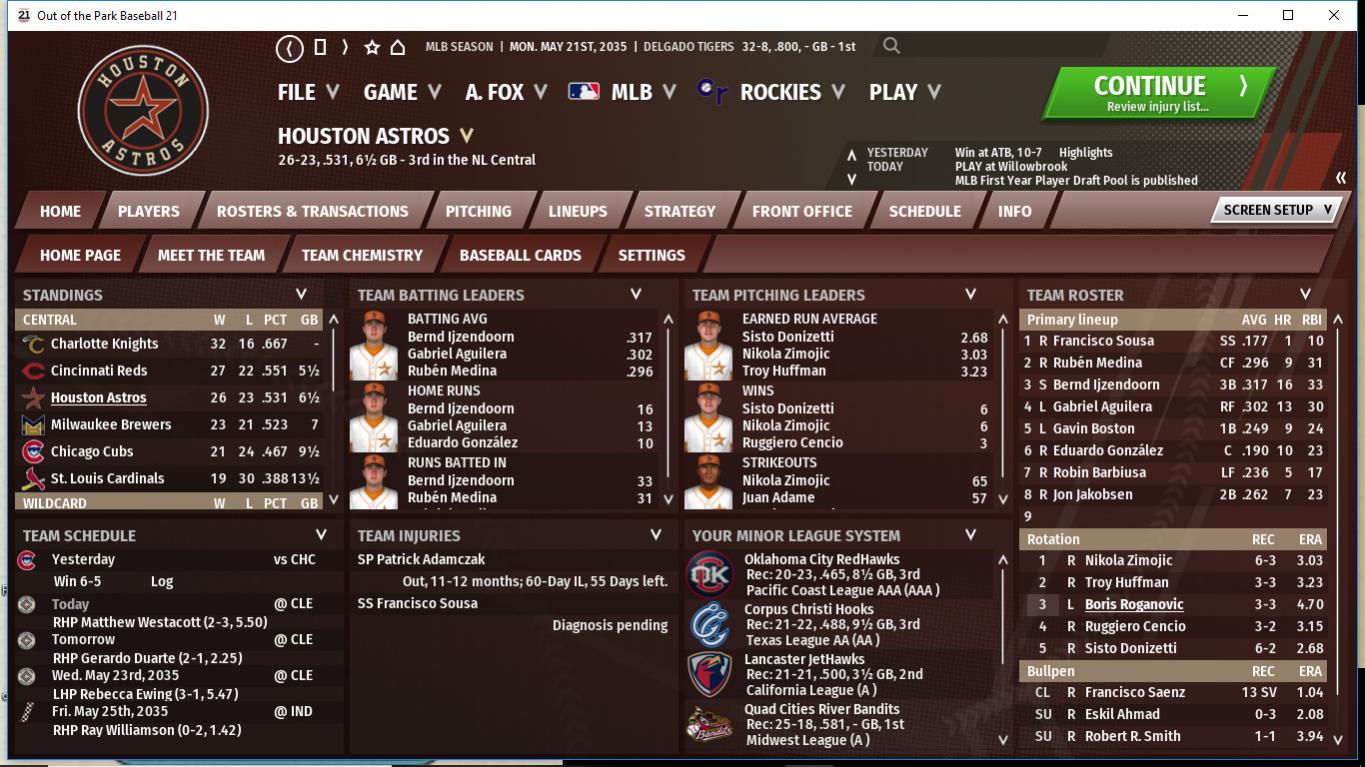Add current page to favorites star
The height and width of the screenshot is (767, 1365).
point(372,47)
